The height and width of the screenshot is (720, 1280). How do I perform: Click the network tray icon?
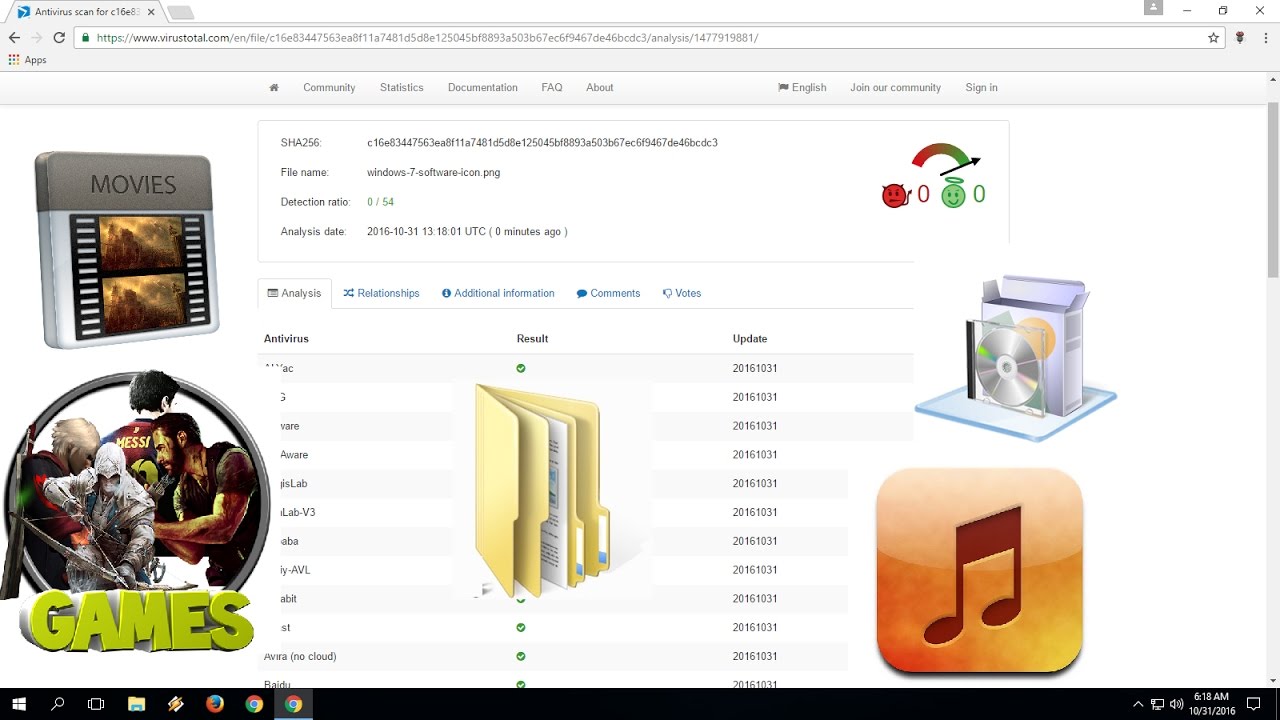point(1157,704)
